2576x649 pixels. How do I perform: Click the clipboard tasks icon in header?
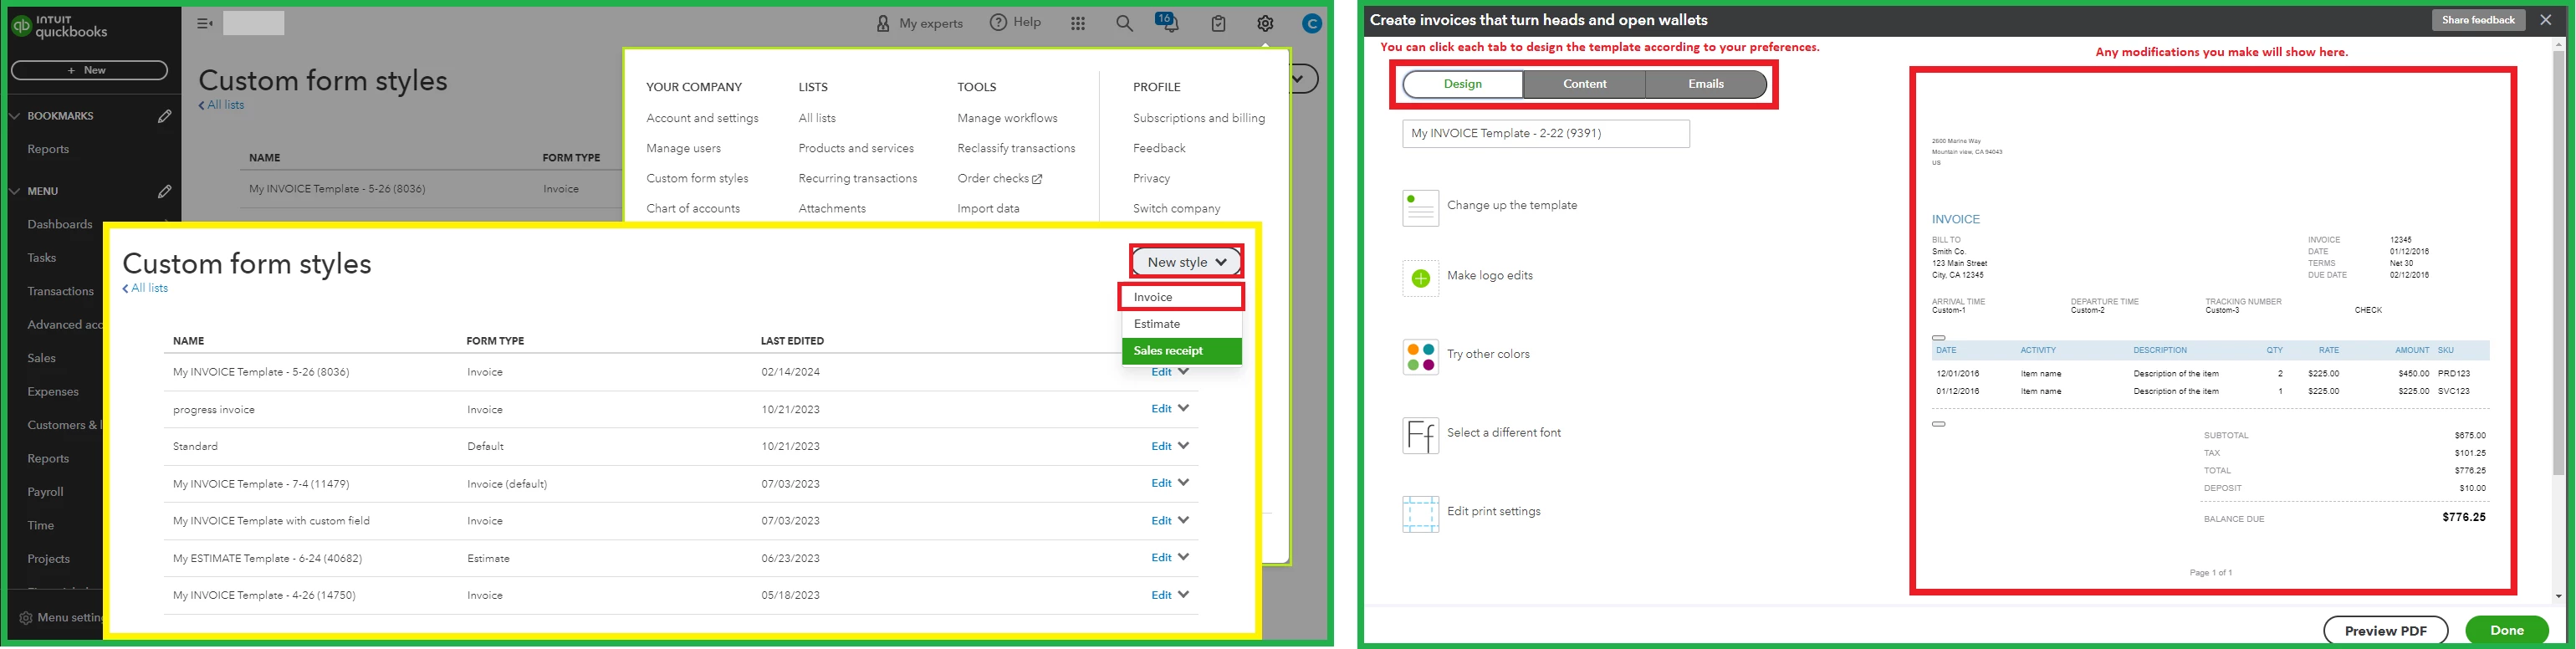click(1218, 24)
